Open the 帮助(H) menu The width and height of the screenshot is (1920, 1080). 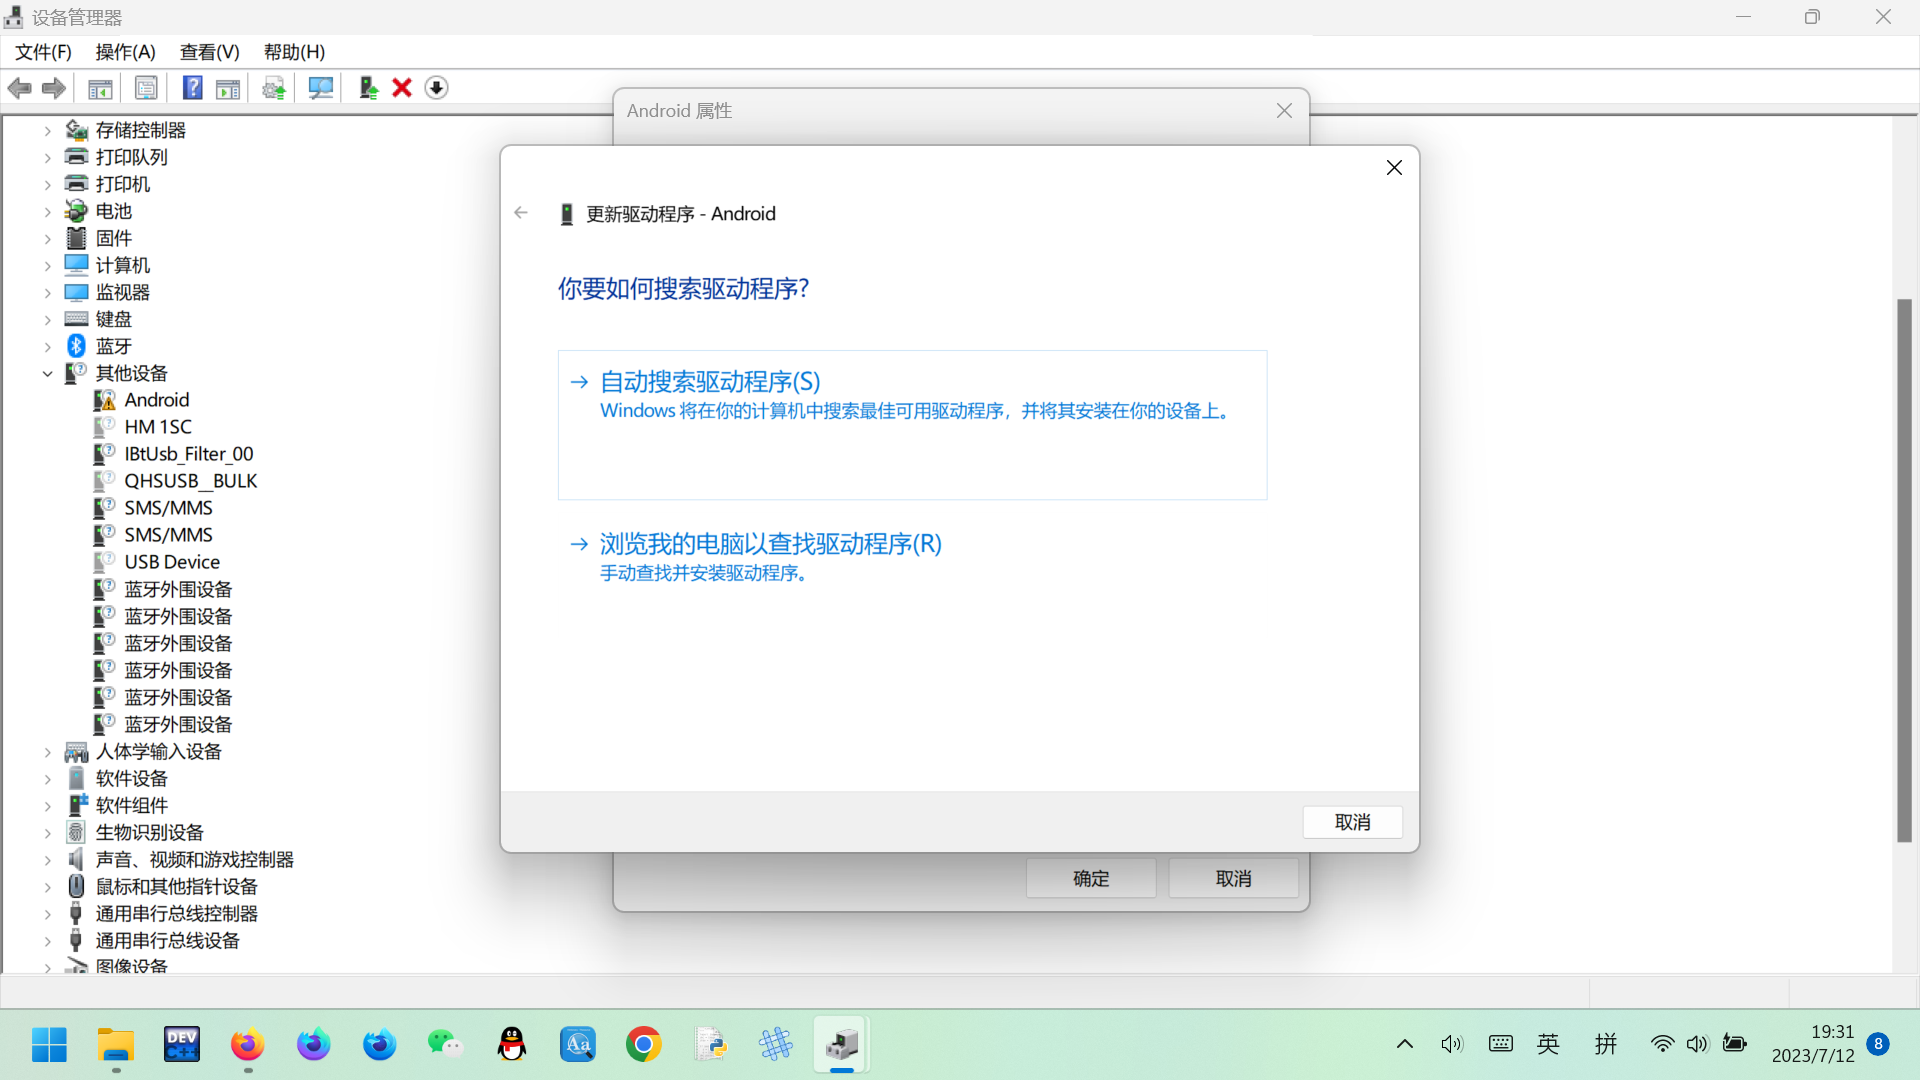(x=294, y=52)
